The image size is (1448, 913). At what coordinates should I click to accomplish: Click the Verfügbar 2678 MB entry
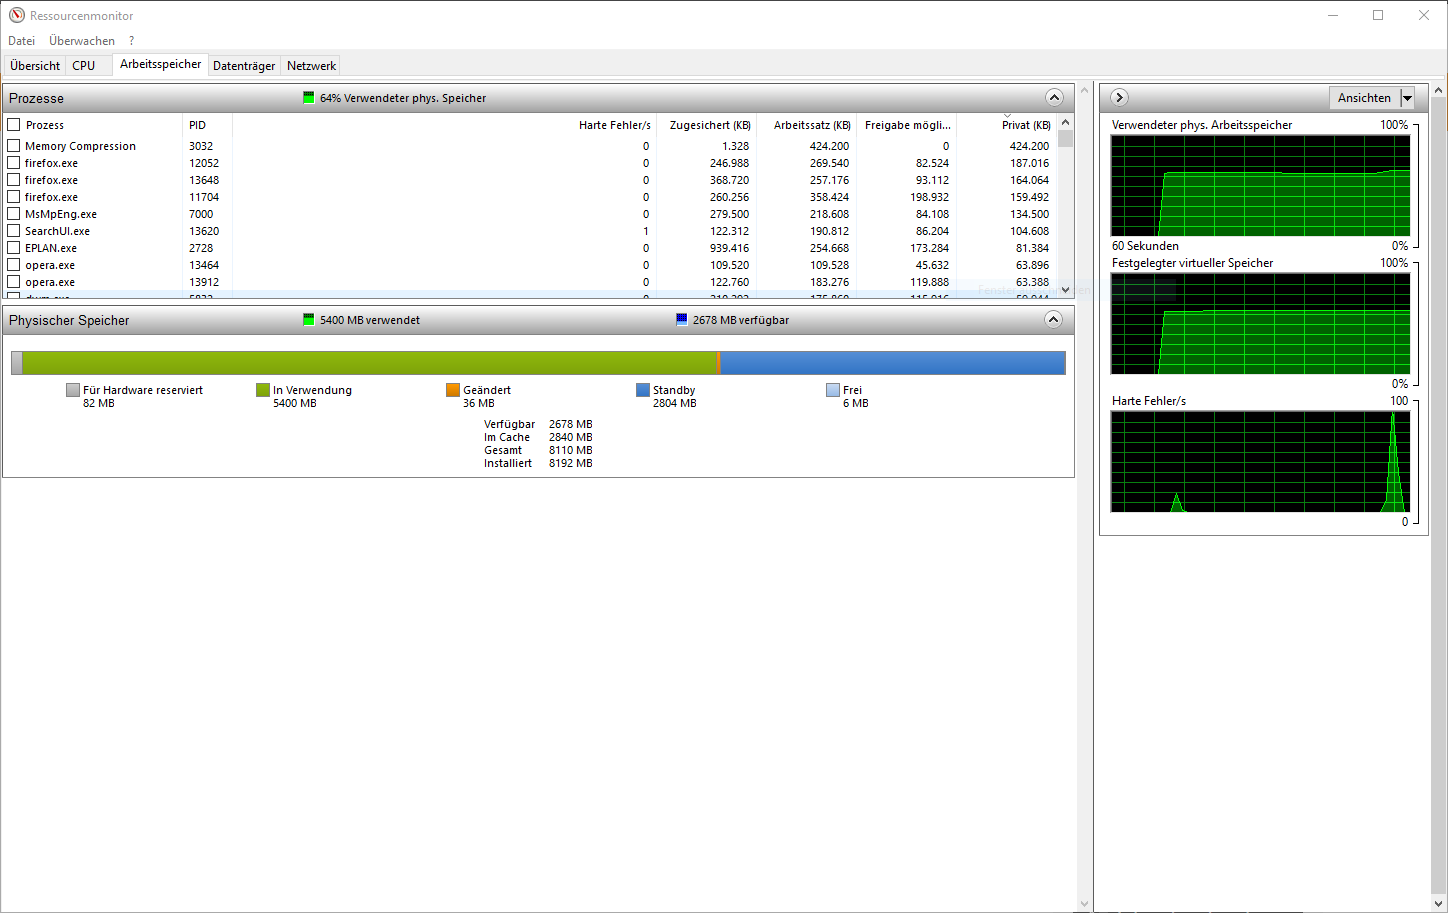[538, 424]
